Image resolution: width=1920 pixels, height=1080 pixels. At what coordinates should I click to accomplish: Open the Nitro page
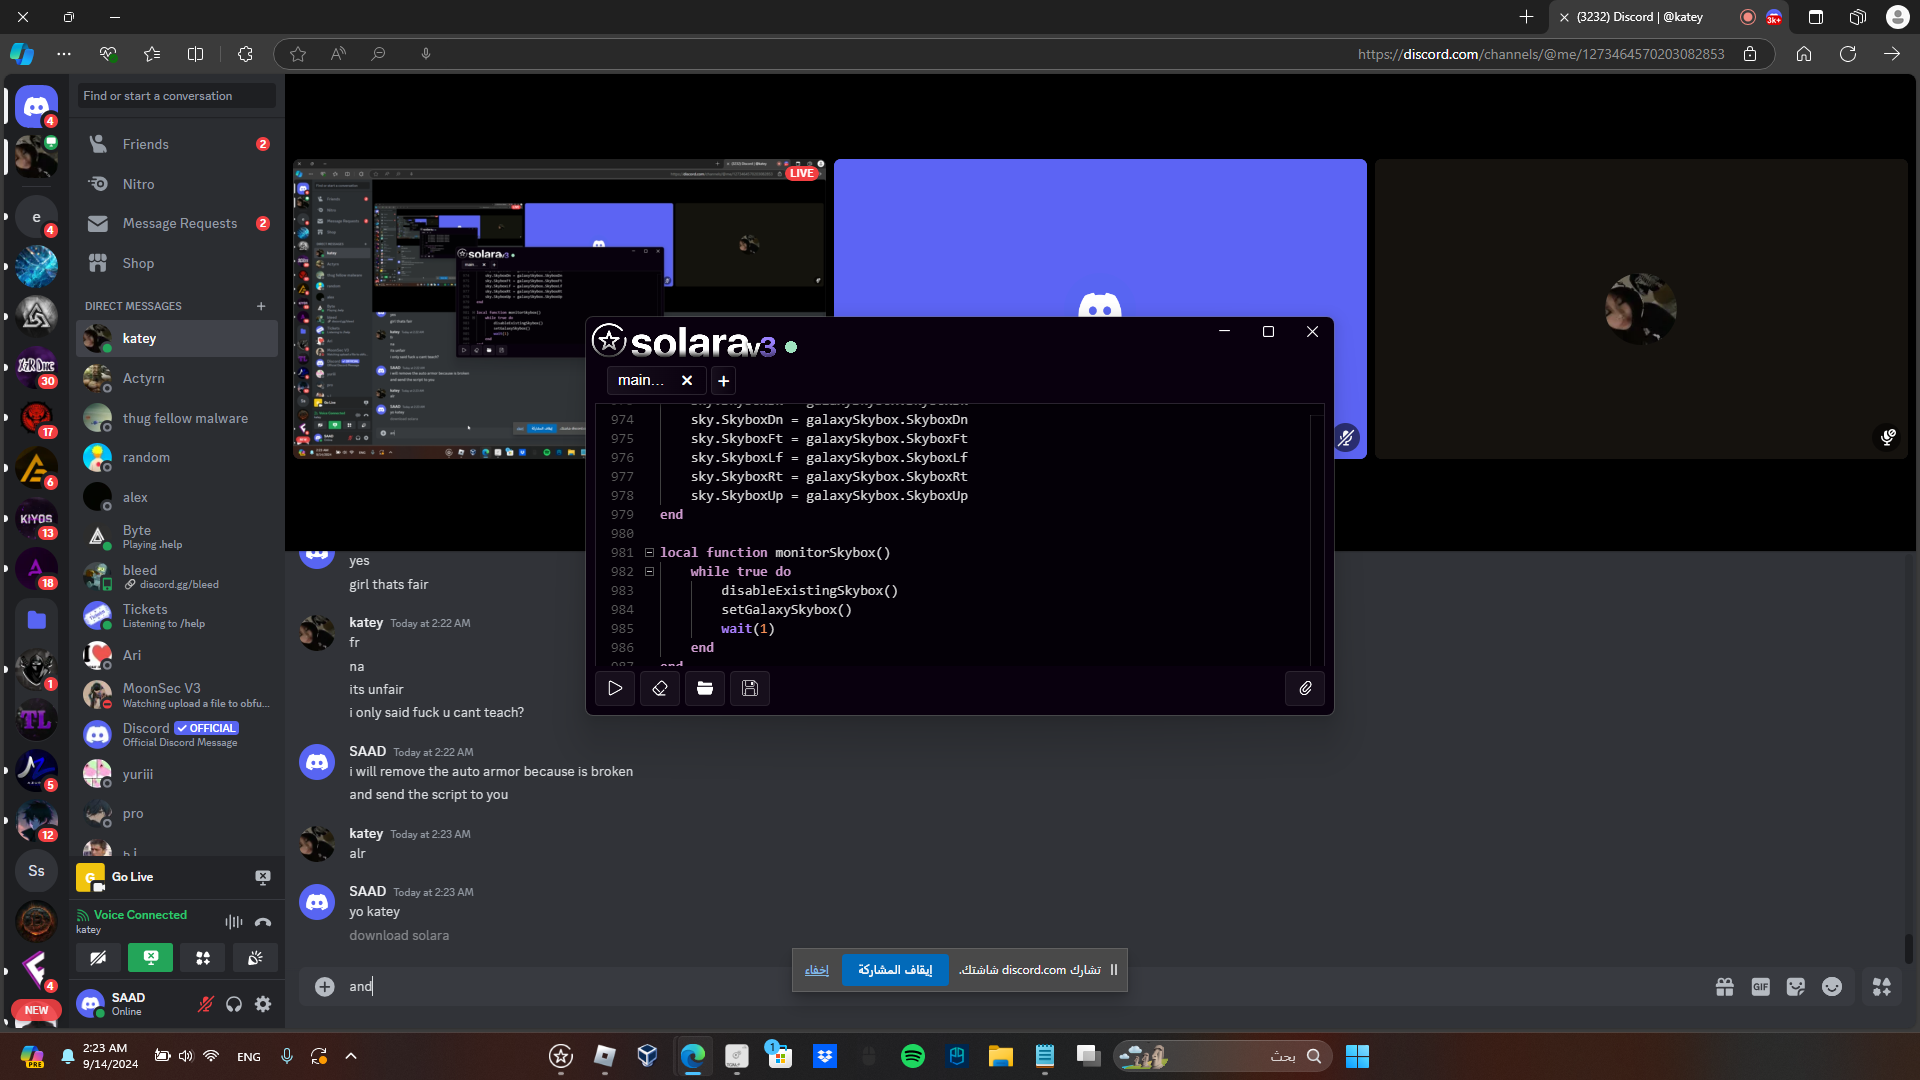click(x=177, y=184)
